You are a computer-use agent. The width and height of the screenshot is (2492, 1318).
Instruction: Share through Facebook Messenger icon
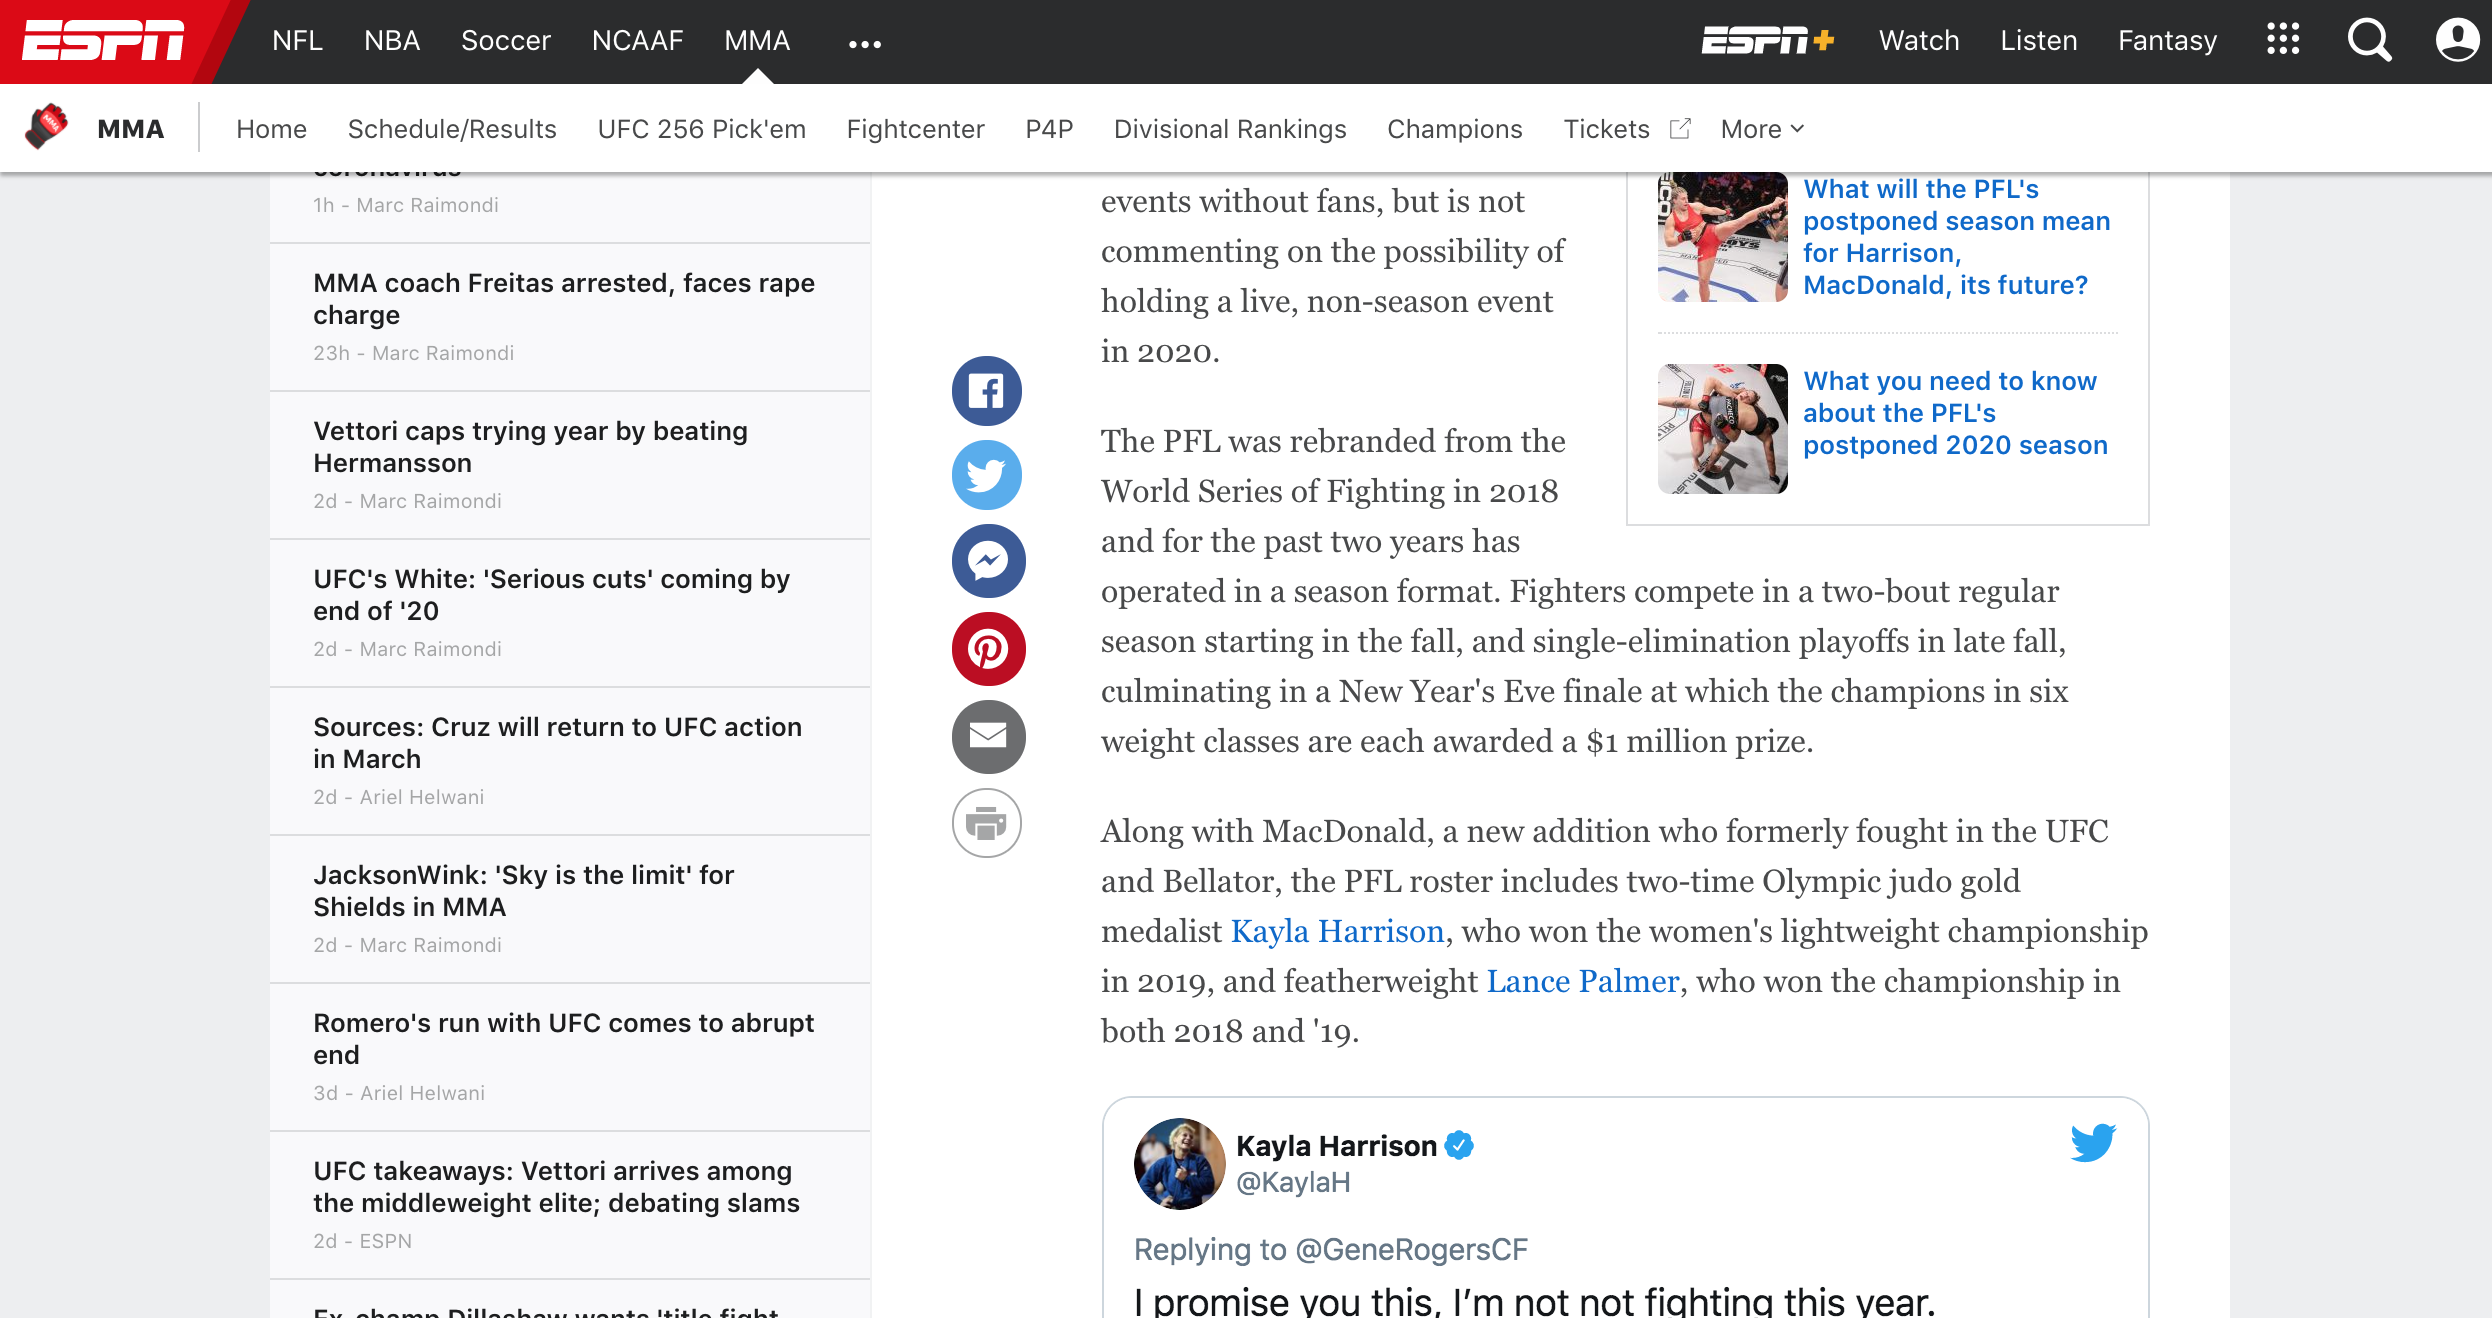click(986, 562)
